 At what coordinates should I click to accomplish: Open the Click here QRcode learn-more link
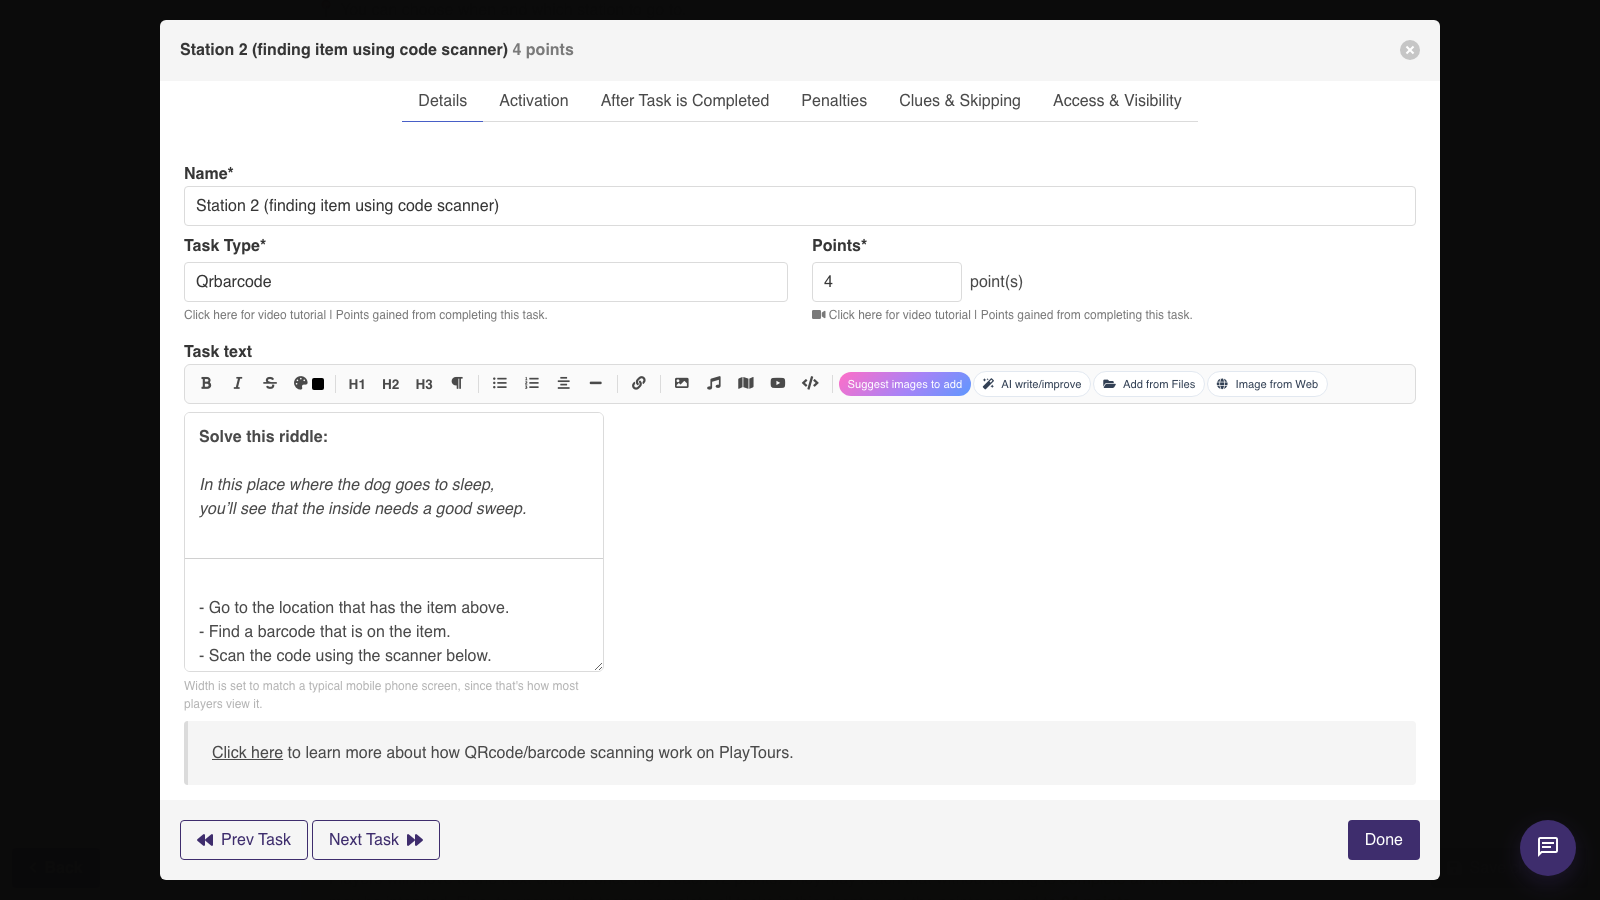[247, 752]
